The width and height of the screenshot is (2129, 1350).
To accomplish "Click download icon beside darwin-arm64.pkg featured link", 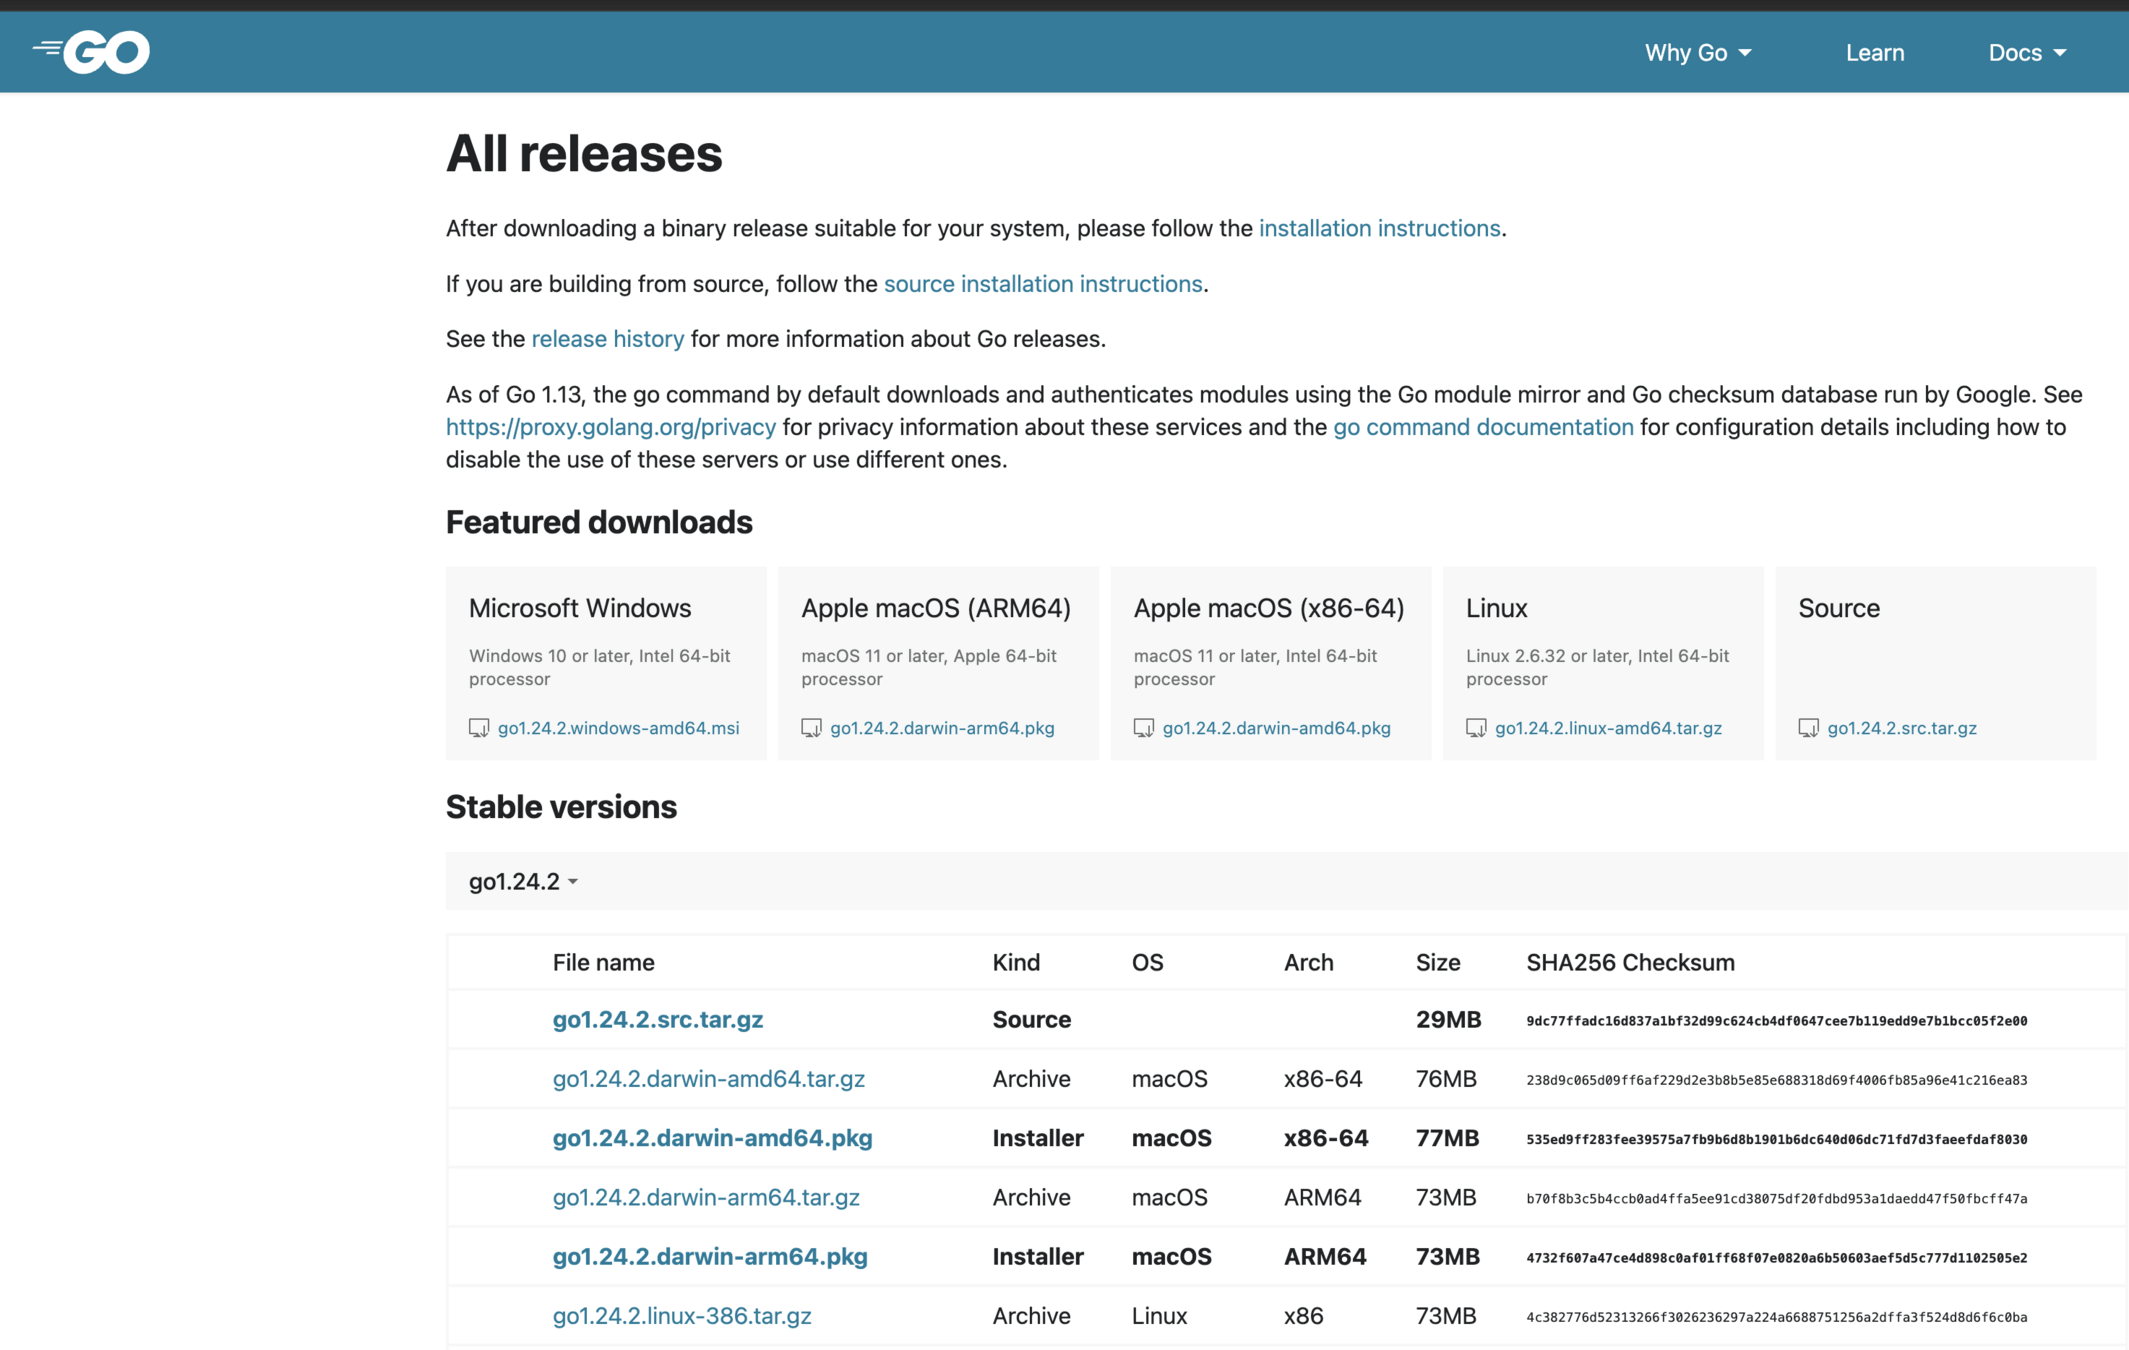I will pyautogui.click(x=811, y=728).
